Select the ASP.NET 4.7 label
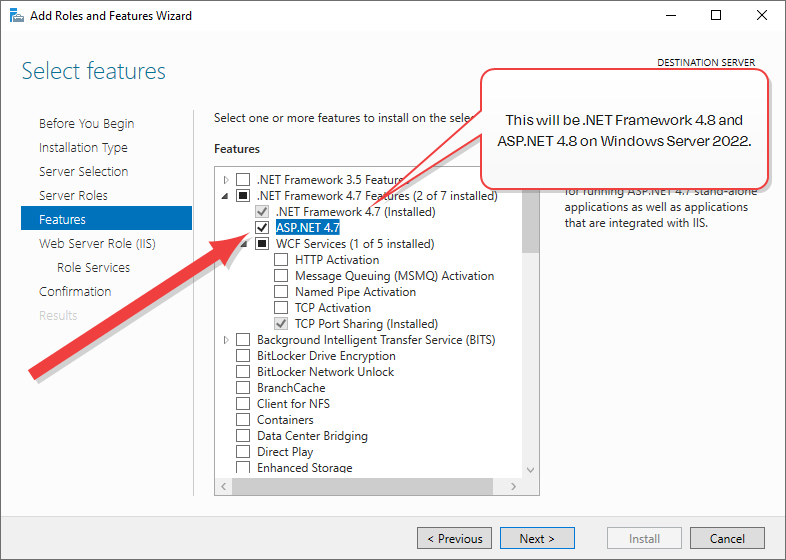This screenshot has height=560, width=786. tap(308, 228)
